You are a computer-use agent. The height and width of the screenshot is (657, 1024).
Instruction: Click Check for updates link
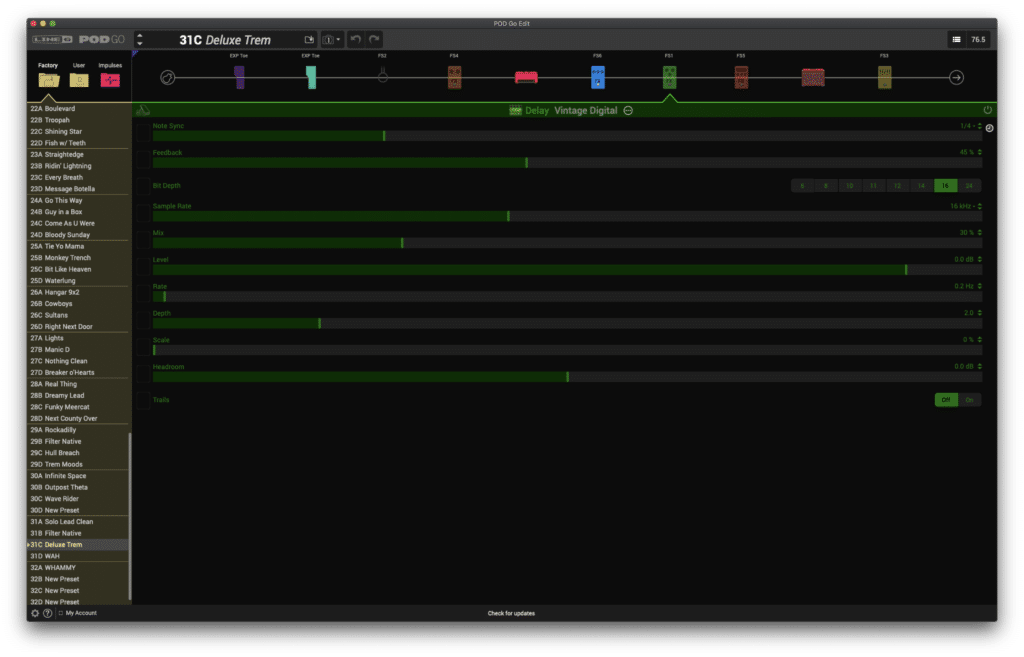click(x=511, y=613)
